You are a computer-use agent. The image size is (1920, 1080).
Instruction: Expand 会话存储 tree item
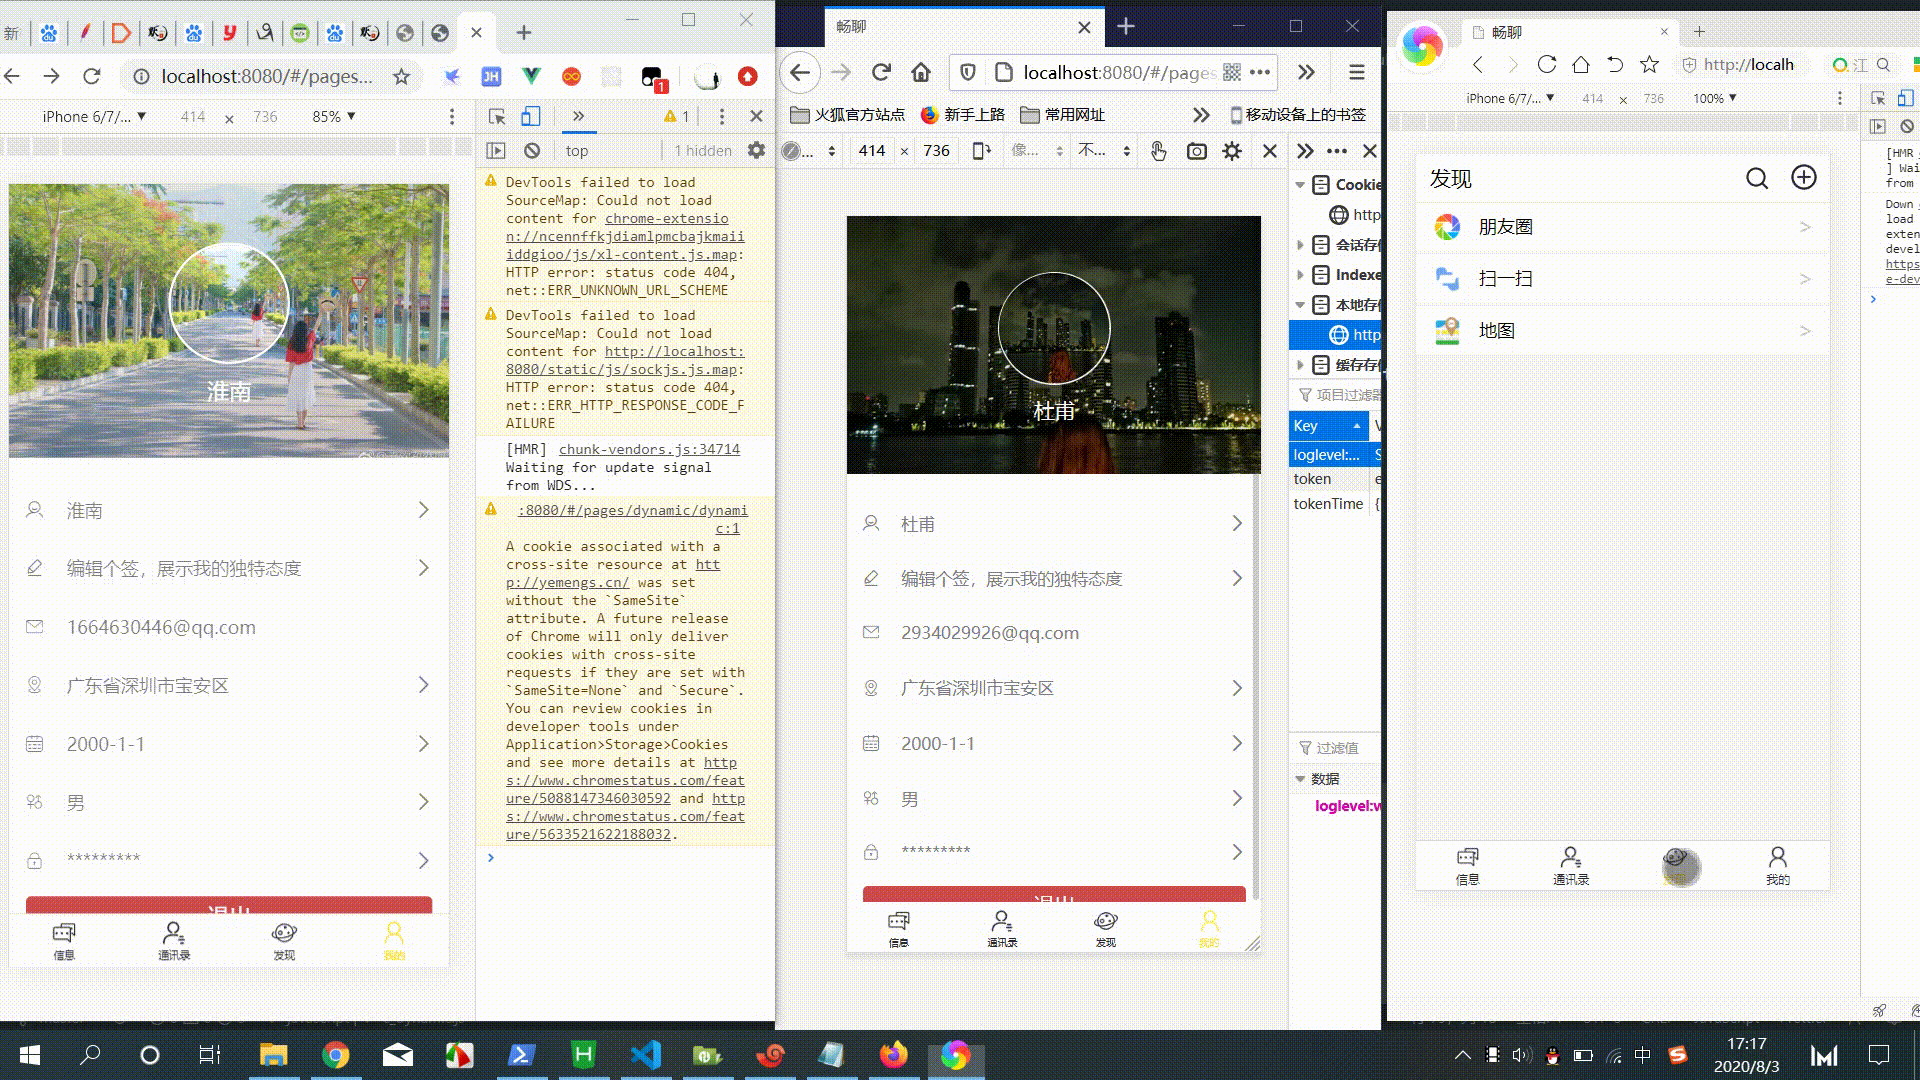click(x=1300, y=245)
